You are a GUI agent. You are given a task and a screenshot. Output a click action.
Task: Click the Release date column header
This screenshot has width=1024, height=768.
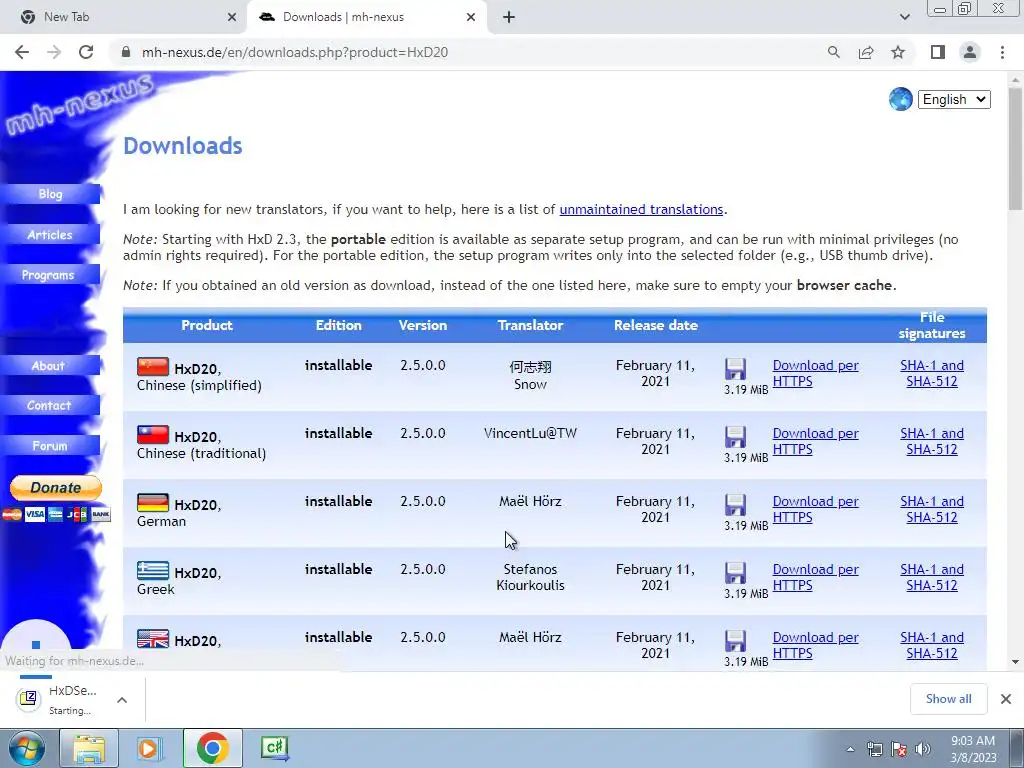tap(656, 325)
